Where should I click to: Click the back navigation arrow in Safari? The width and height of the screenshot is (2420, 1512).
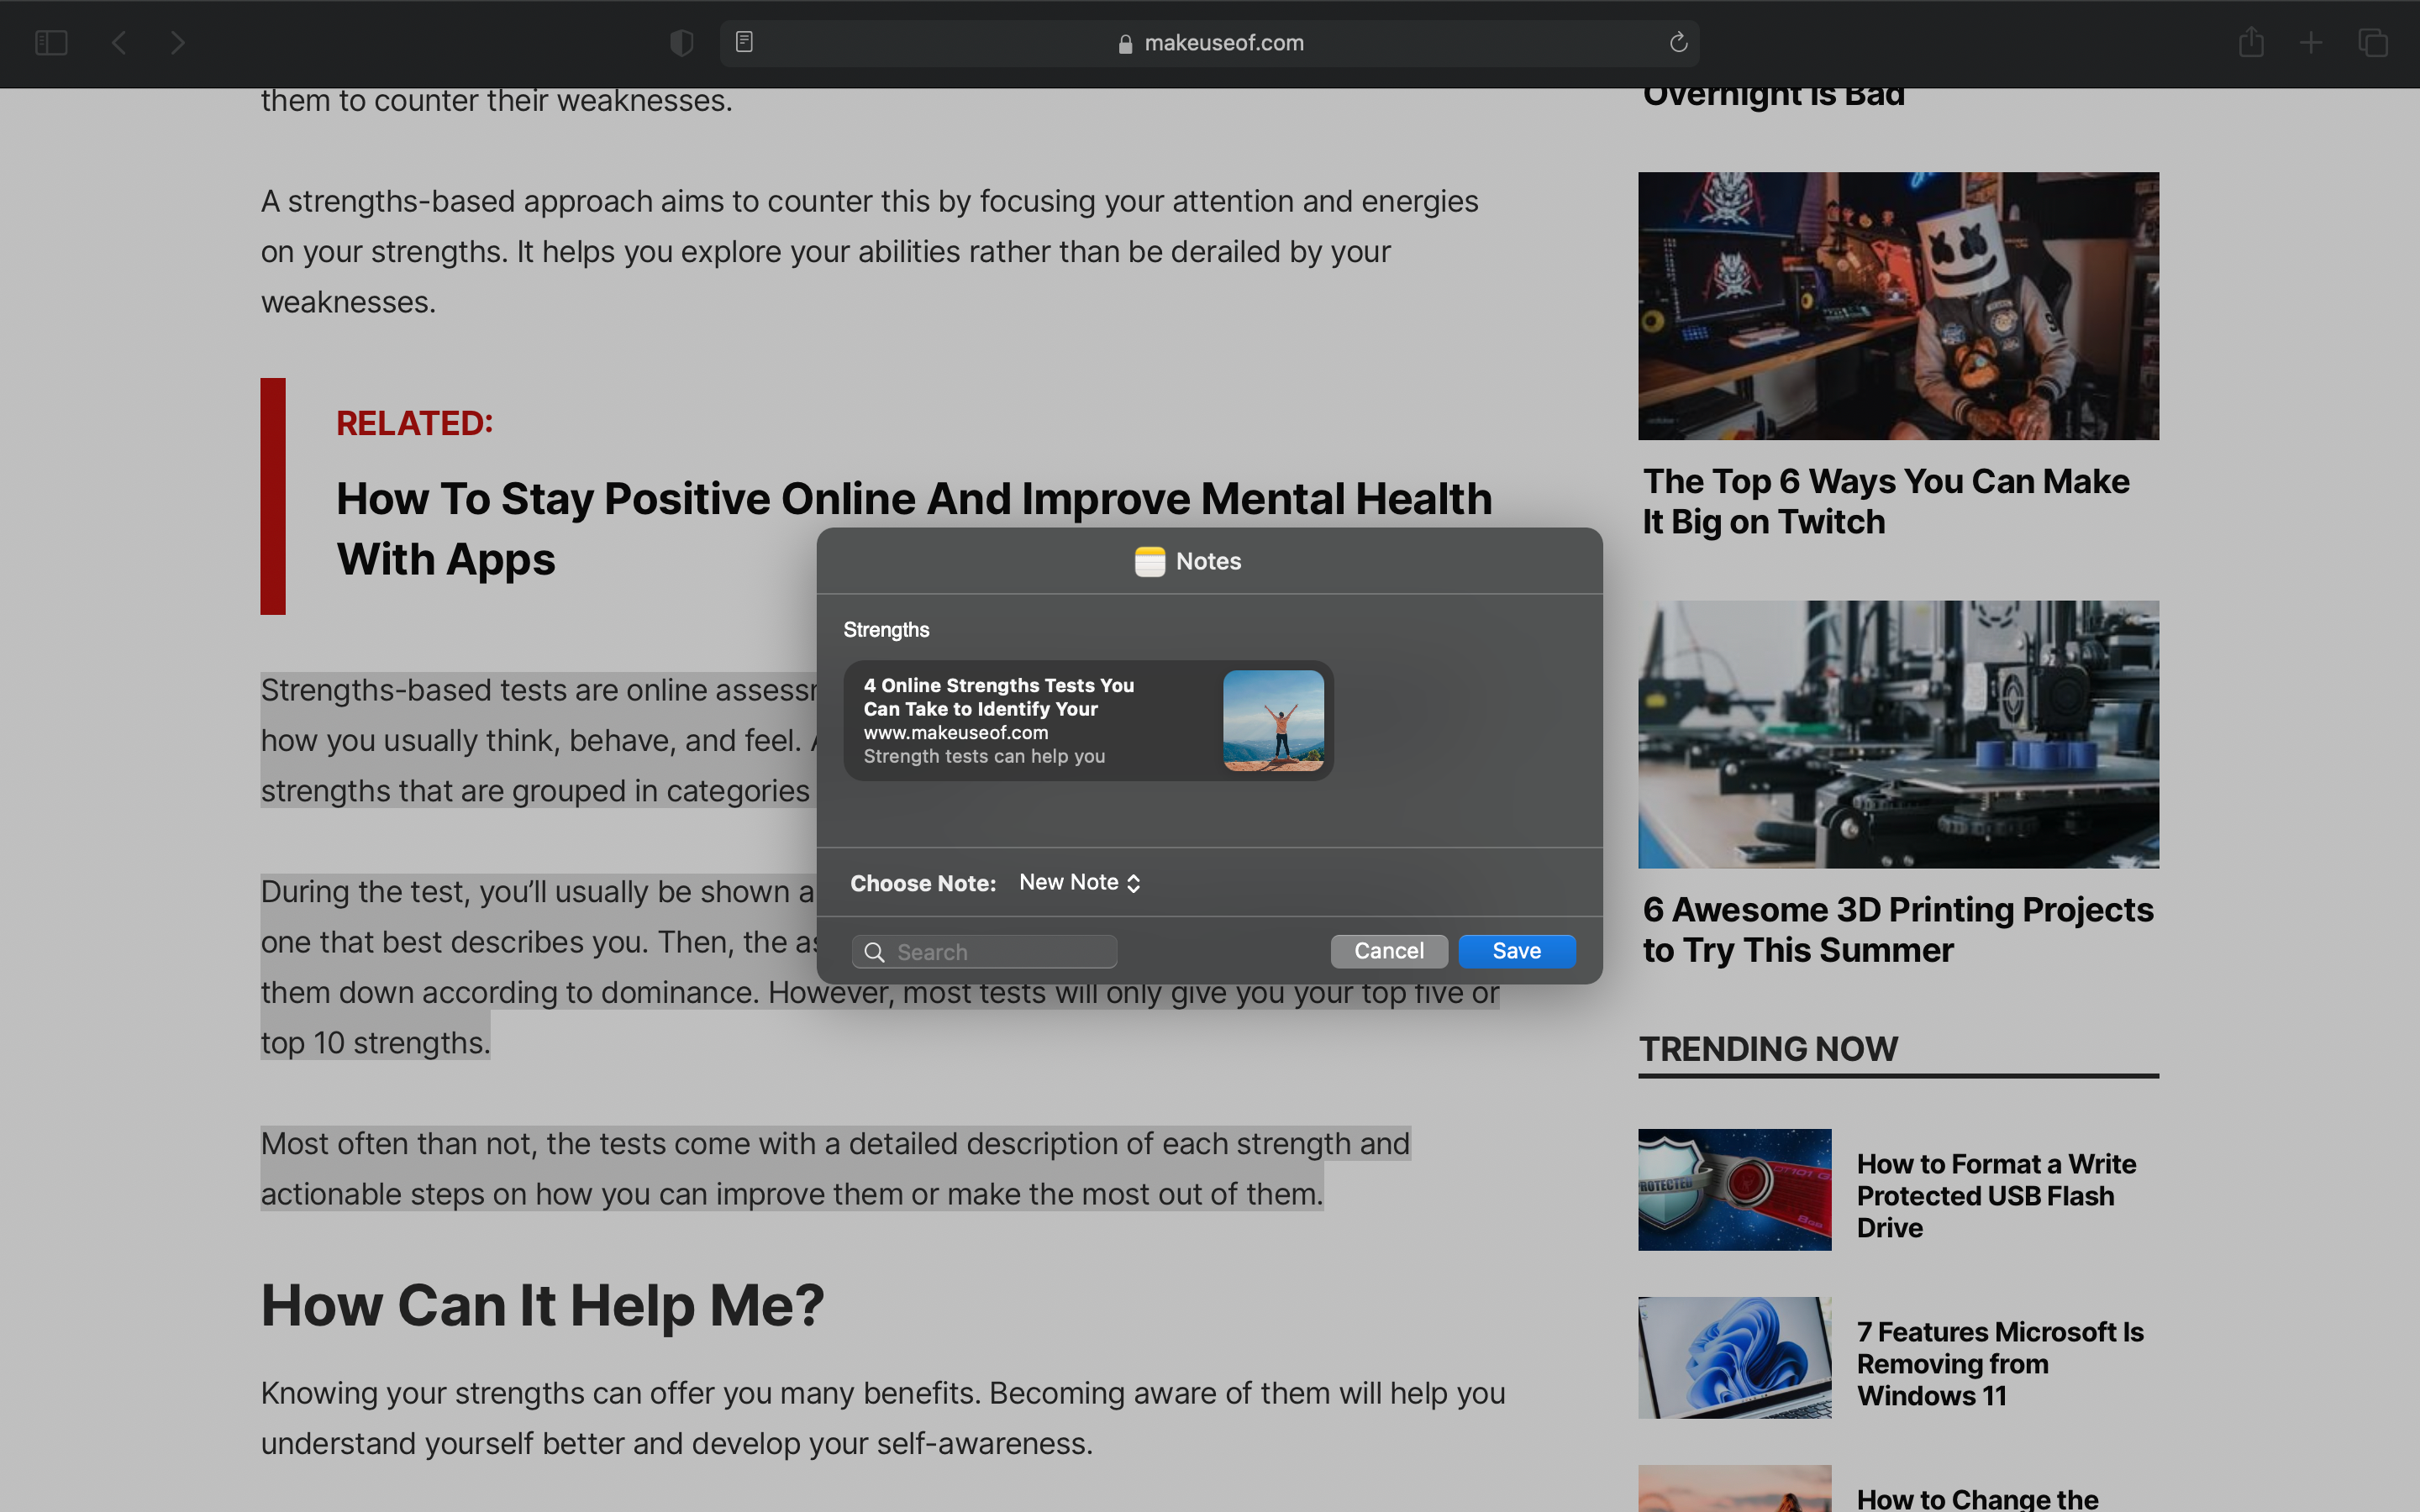[x=118, y=42]
